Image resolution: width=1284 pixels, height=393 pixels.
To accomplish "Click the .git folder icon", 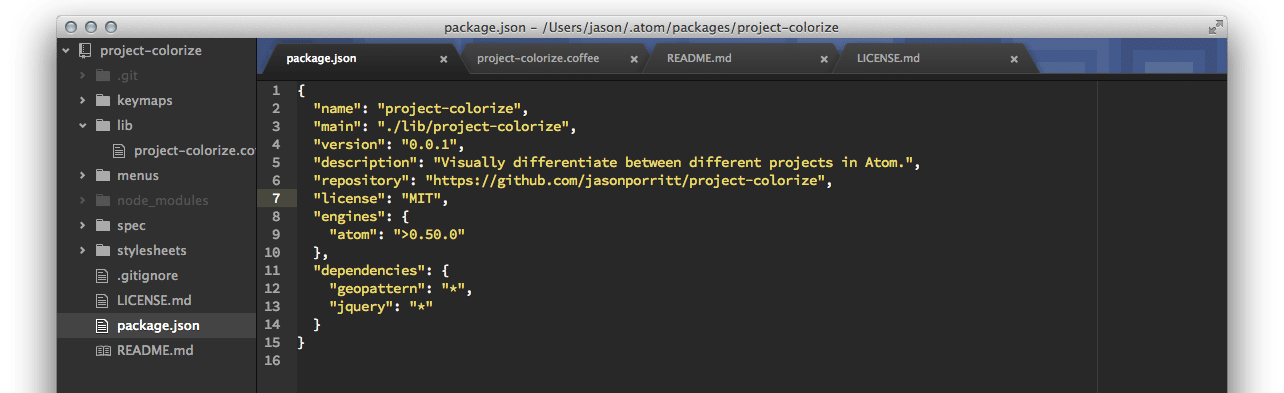I will click(x=102, y=76).
